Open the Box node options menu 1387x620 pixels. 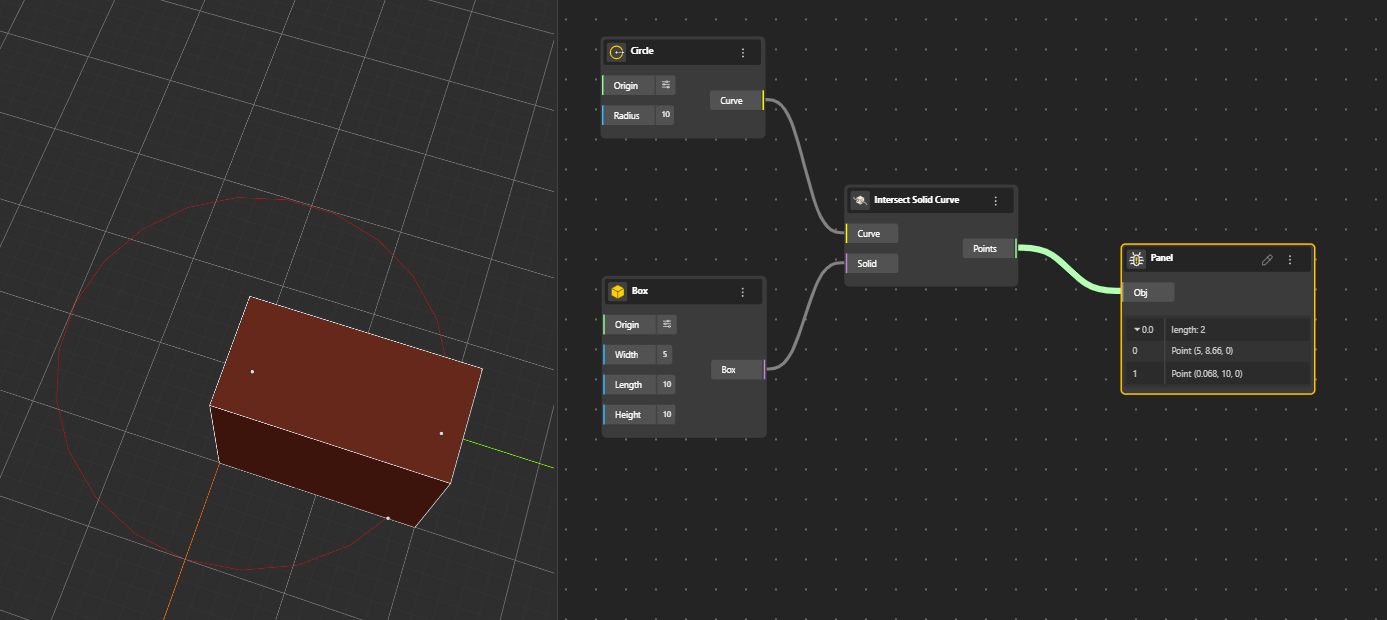click(x=743, y=292)
